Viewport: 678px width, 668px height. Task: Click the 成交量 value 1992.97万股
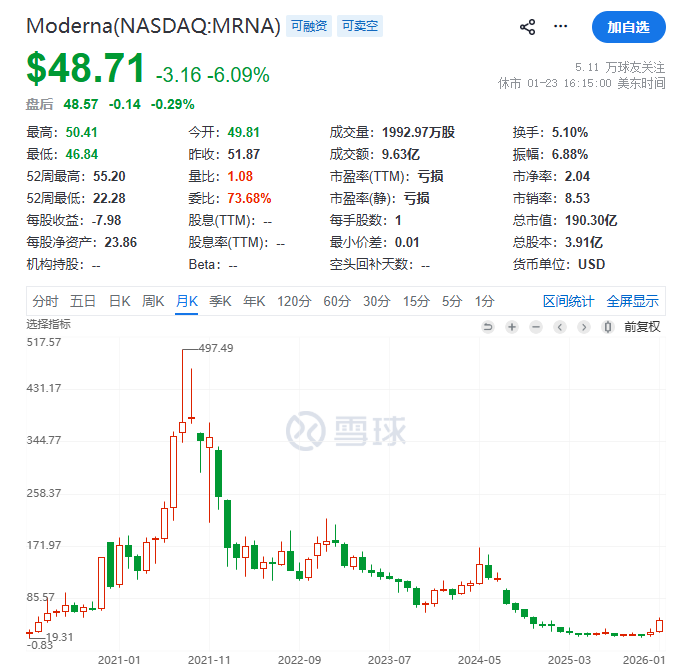click(418, 132)
